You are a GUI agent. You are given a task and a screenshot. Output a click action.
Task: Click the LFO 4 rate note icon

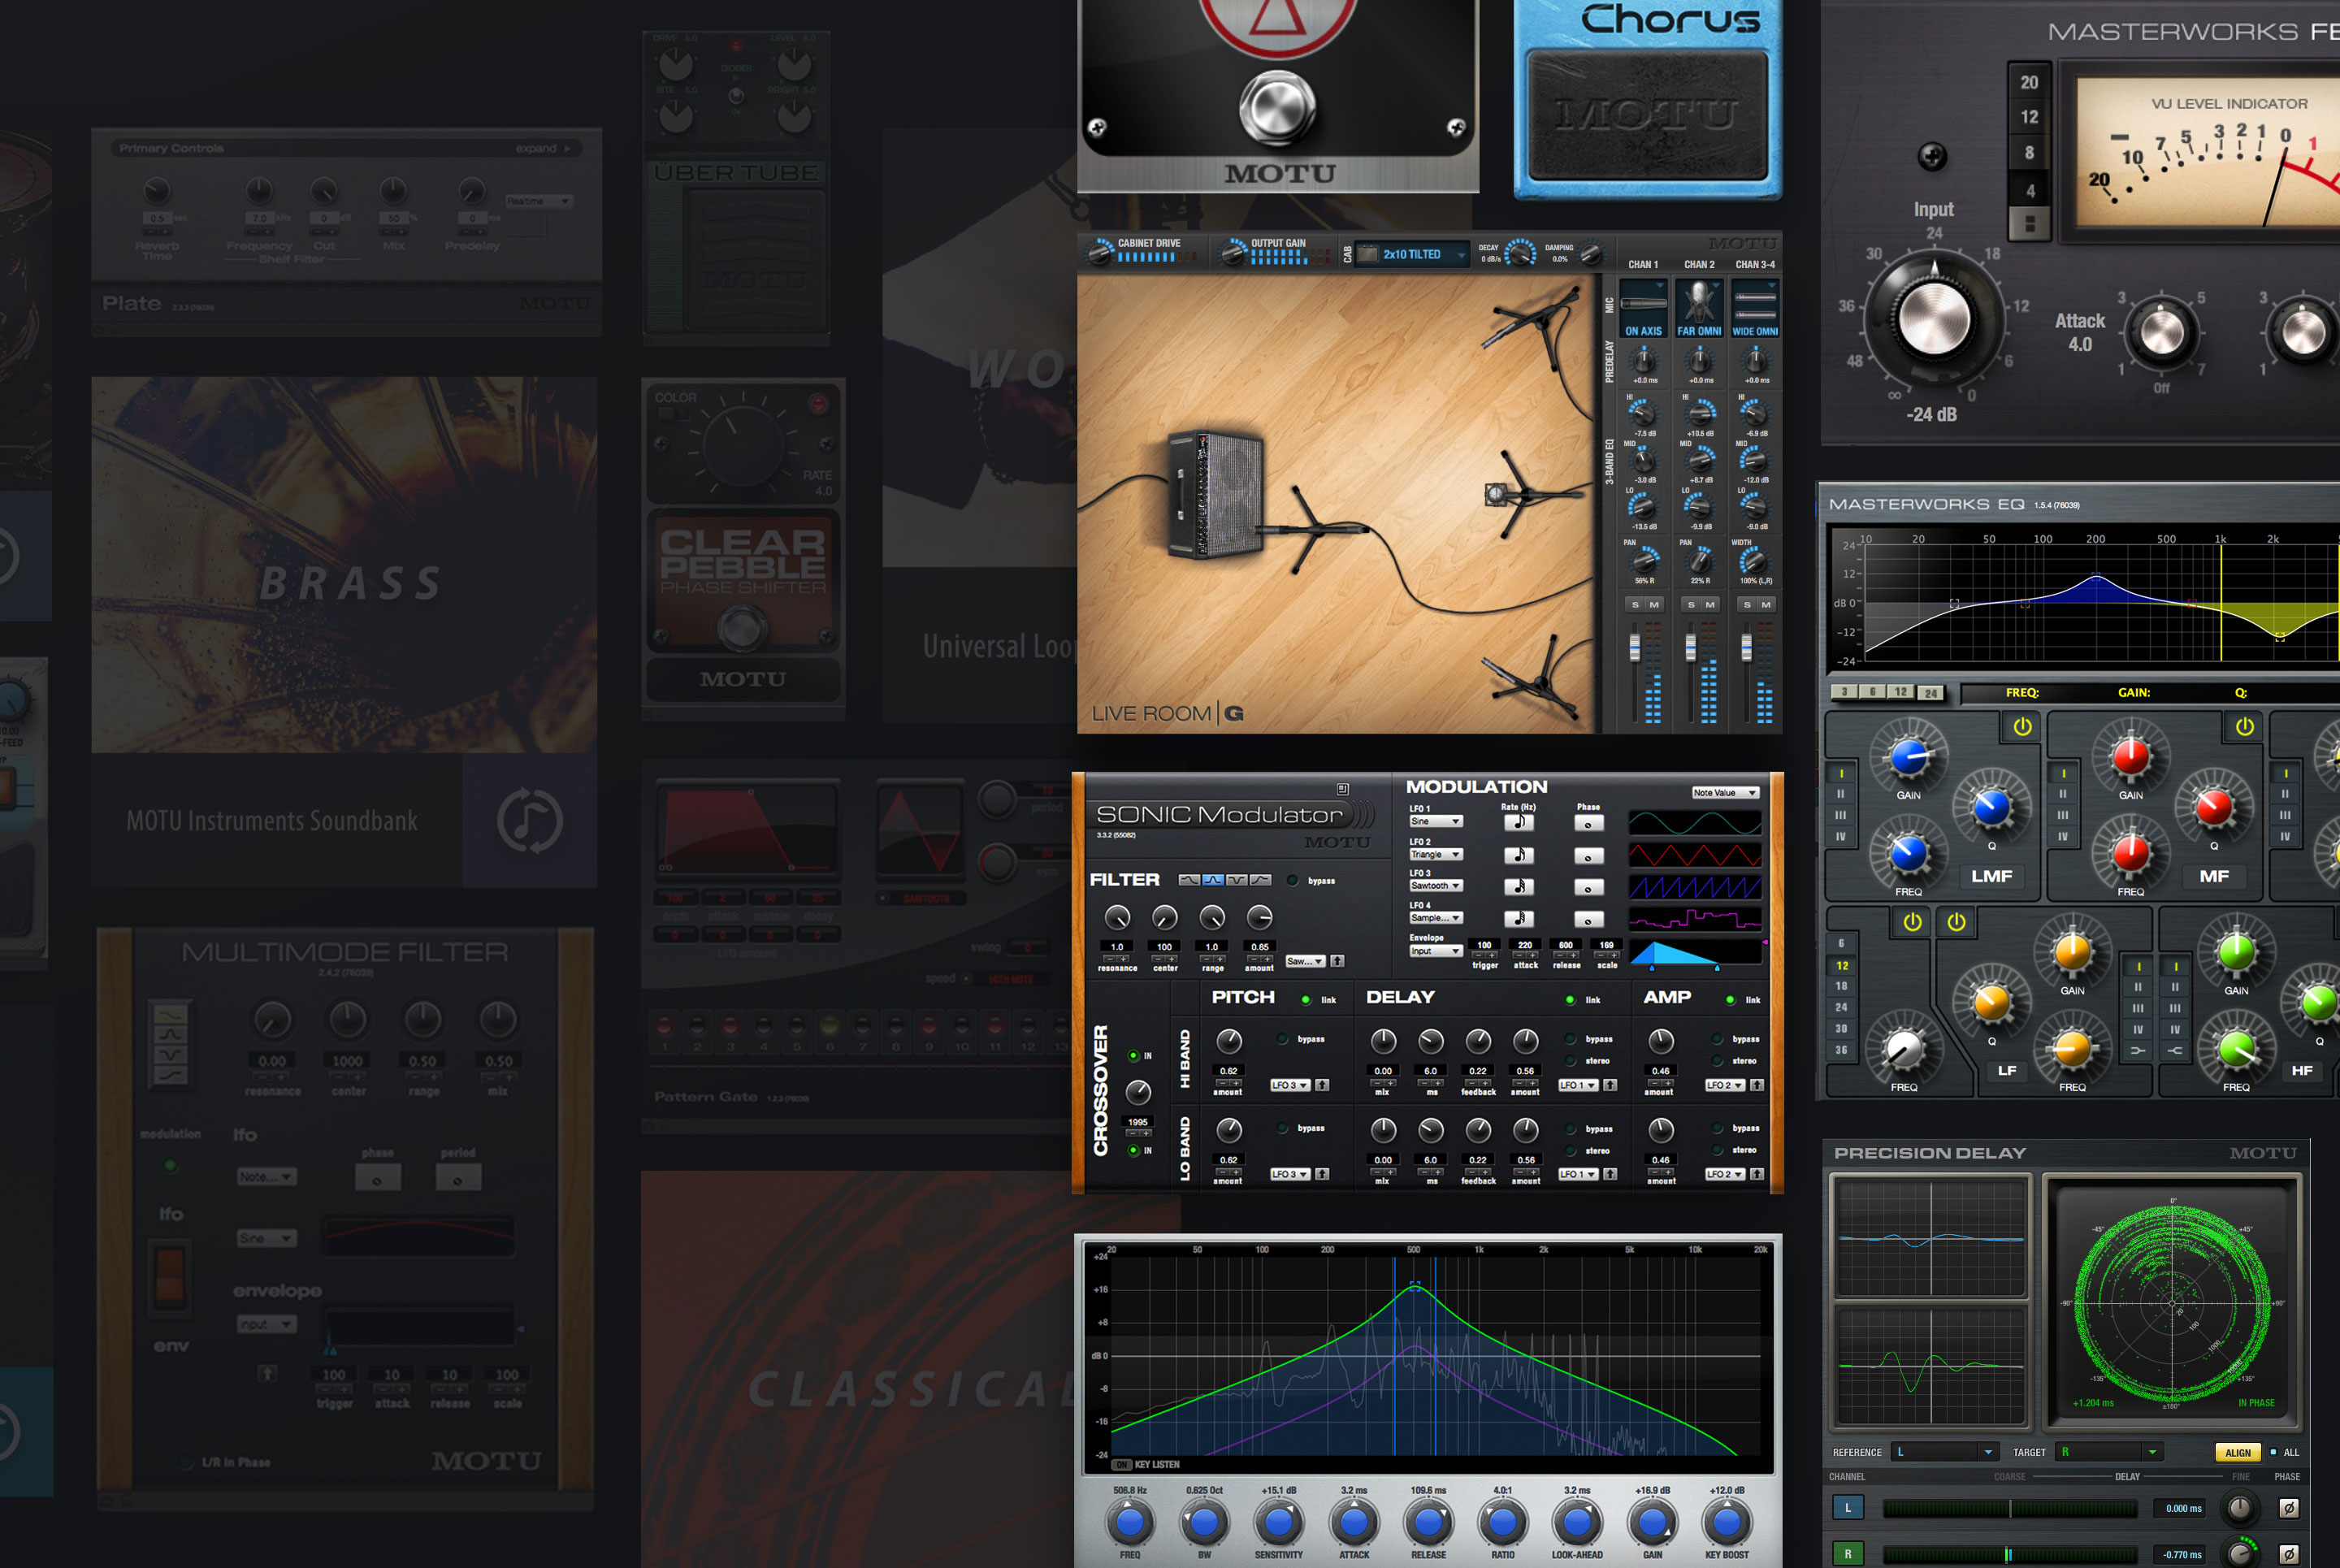tap(1518, 919)
